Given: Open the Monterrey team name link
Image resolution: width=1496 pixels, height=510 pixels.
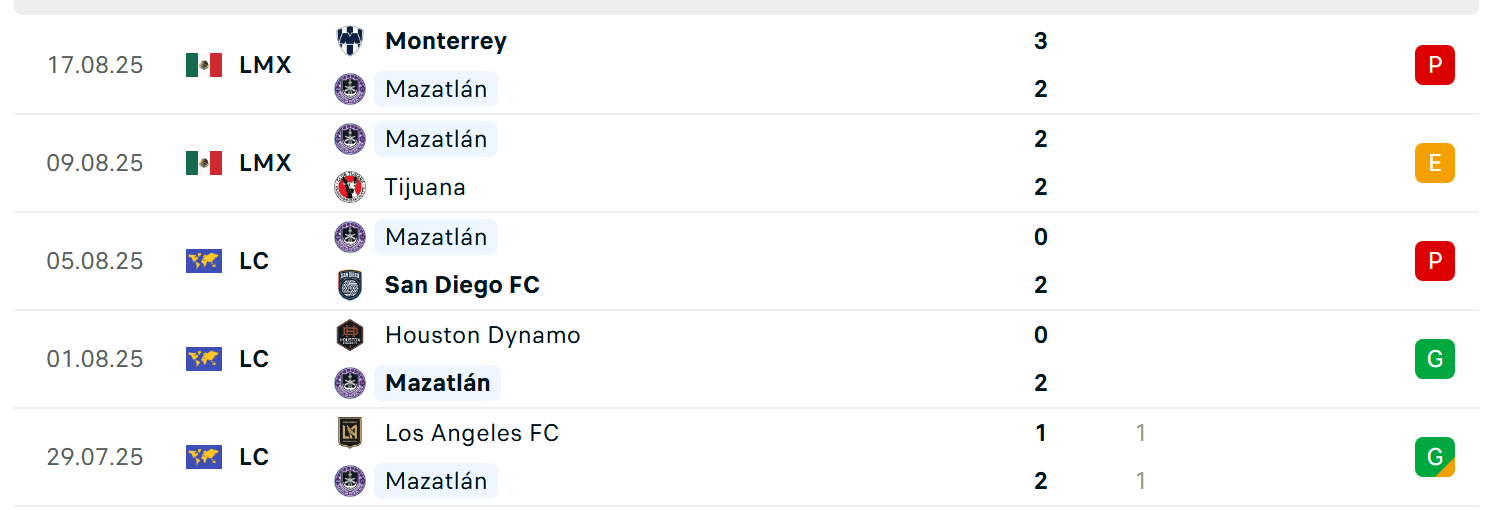Looking at the screenshot, I should (446, 41).
